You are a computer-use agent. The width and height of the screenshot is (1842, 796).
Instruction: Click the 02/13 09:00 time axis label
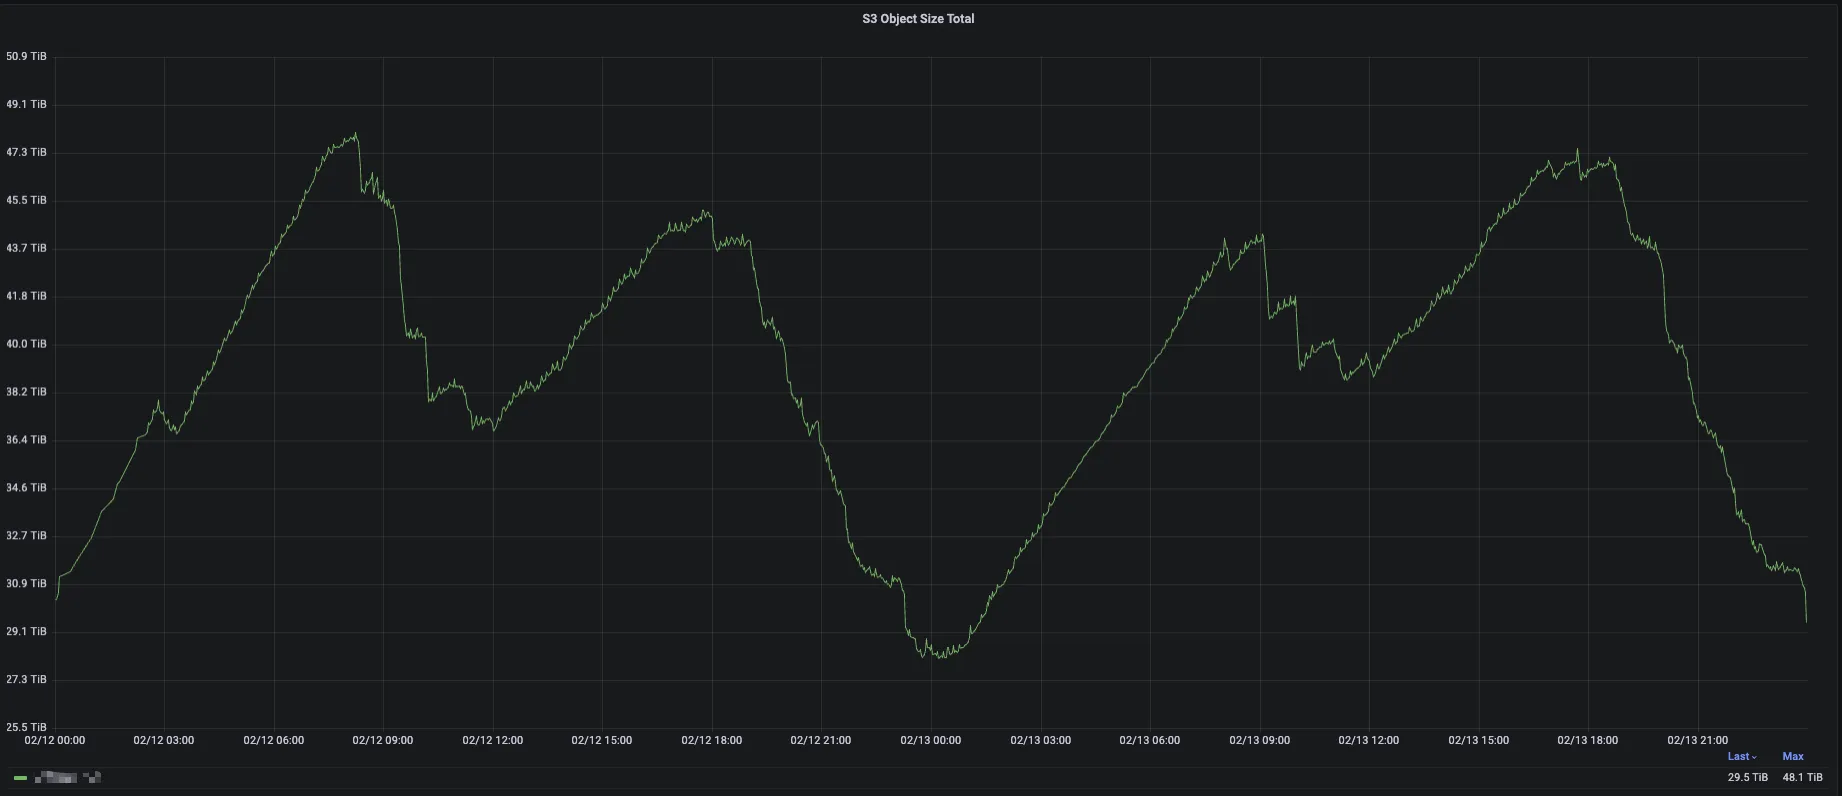(x=1259, y=741)
